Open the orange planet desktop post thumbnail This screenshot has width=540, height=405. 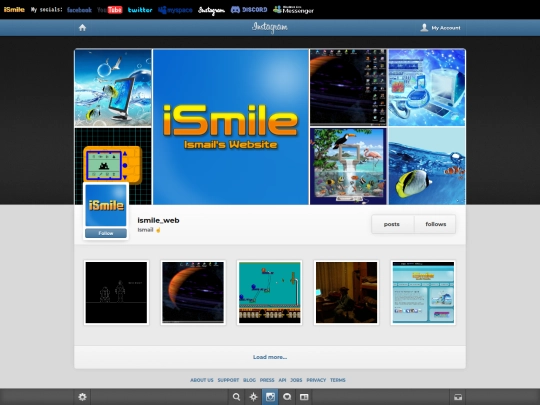pyautogui.click(x=193, y=292)
